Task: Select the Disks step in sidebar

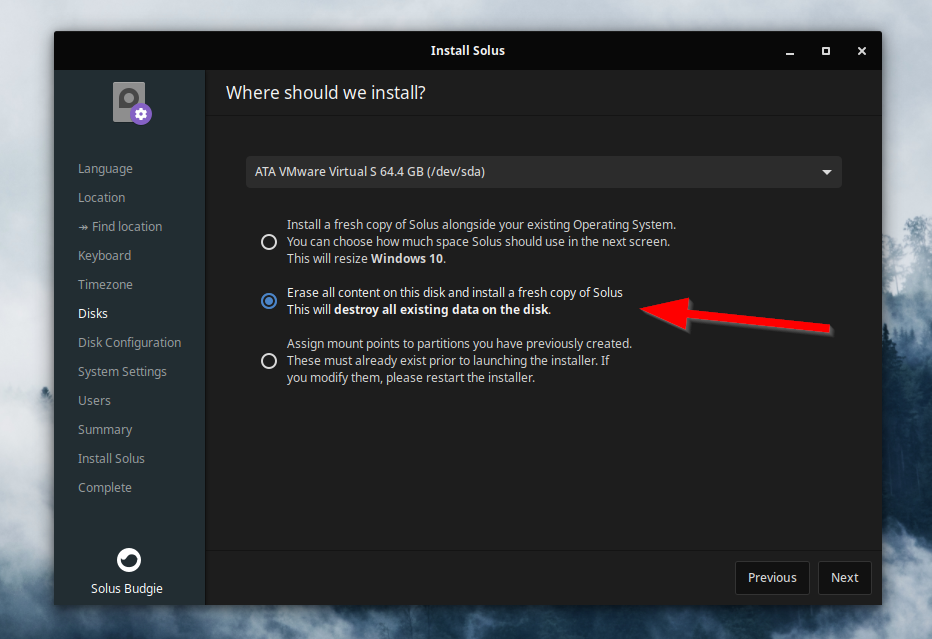Action: click(x=93, y=313)
